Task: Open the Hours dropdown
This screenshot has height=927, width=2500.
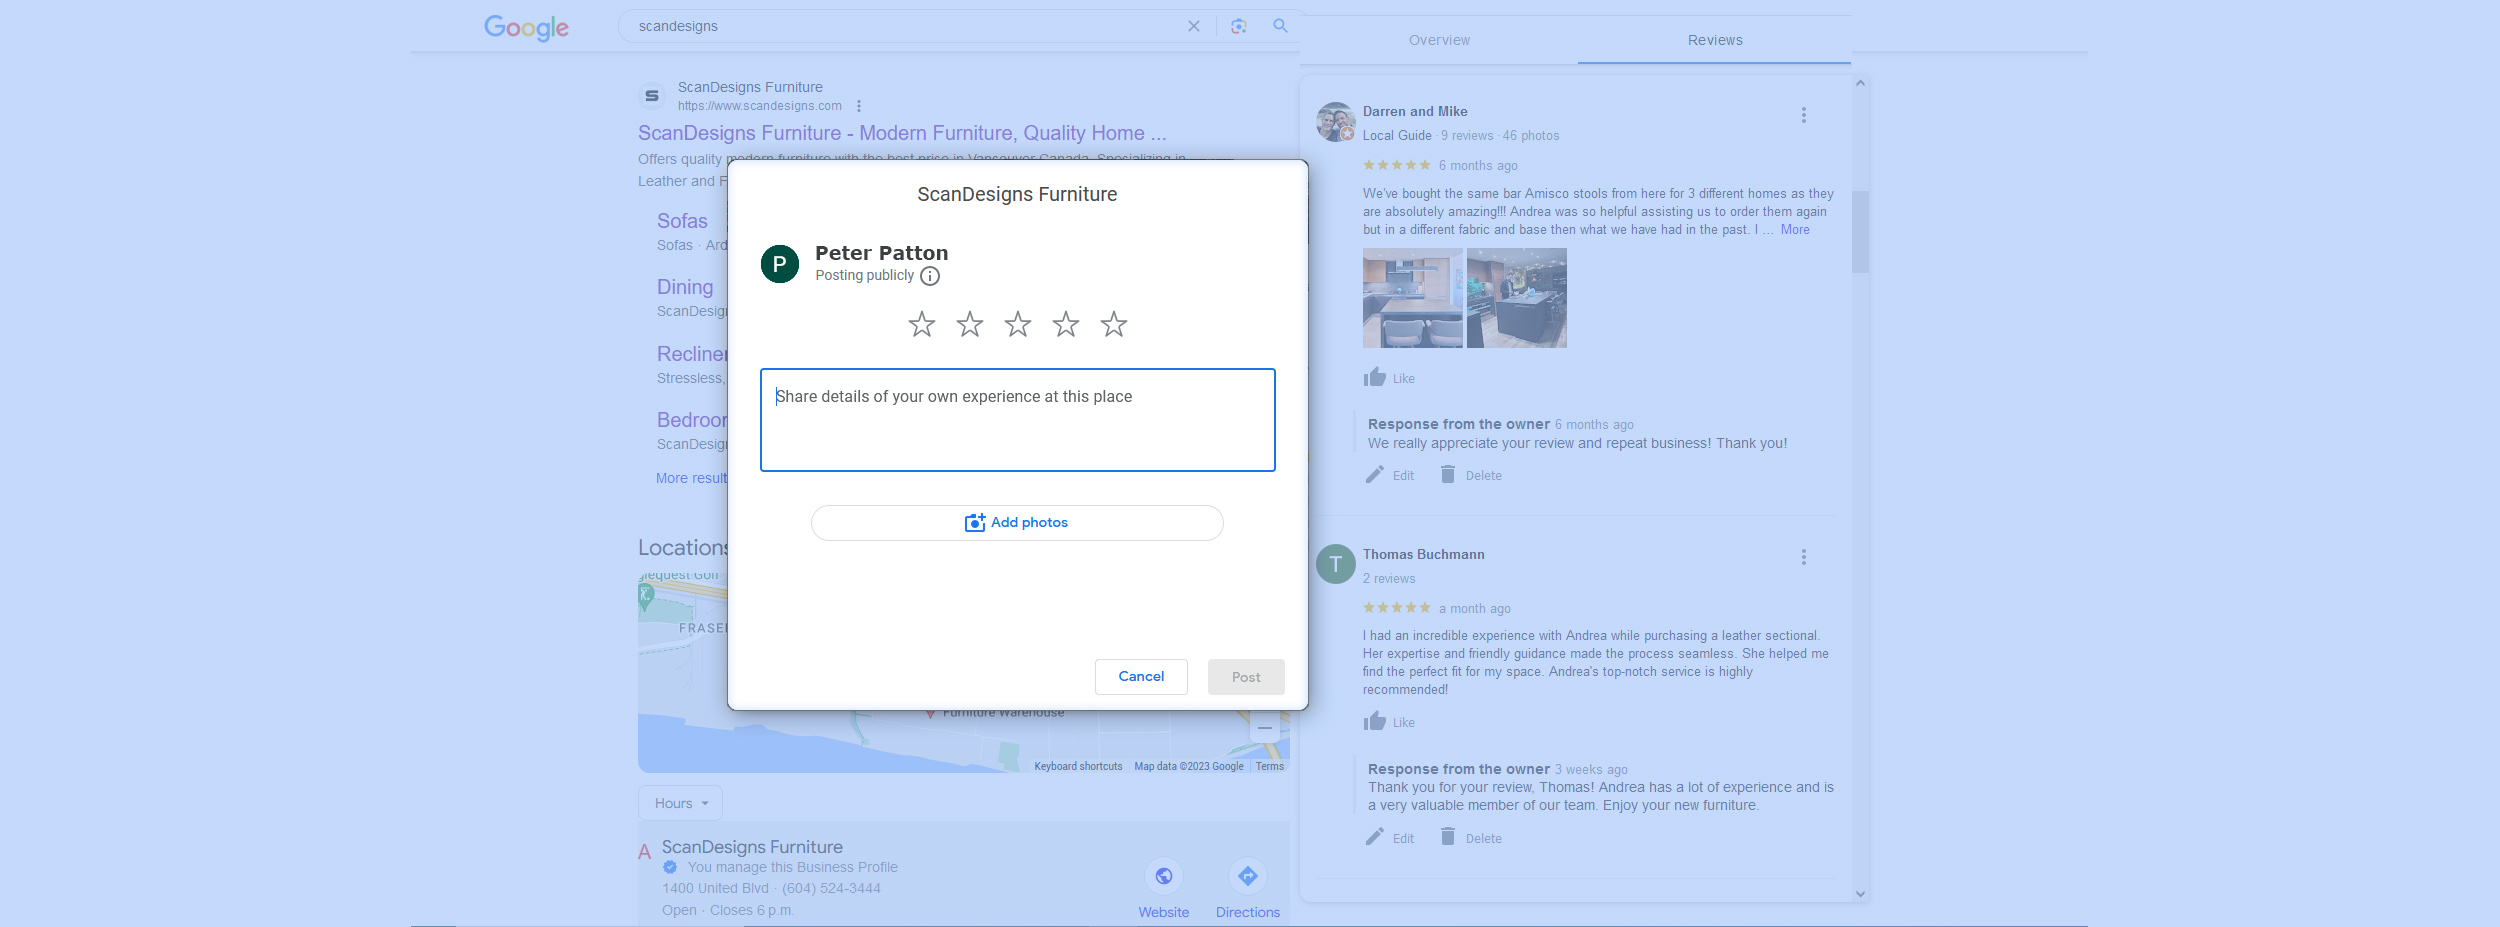Action: click(x=680, y=802)
